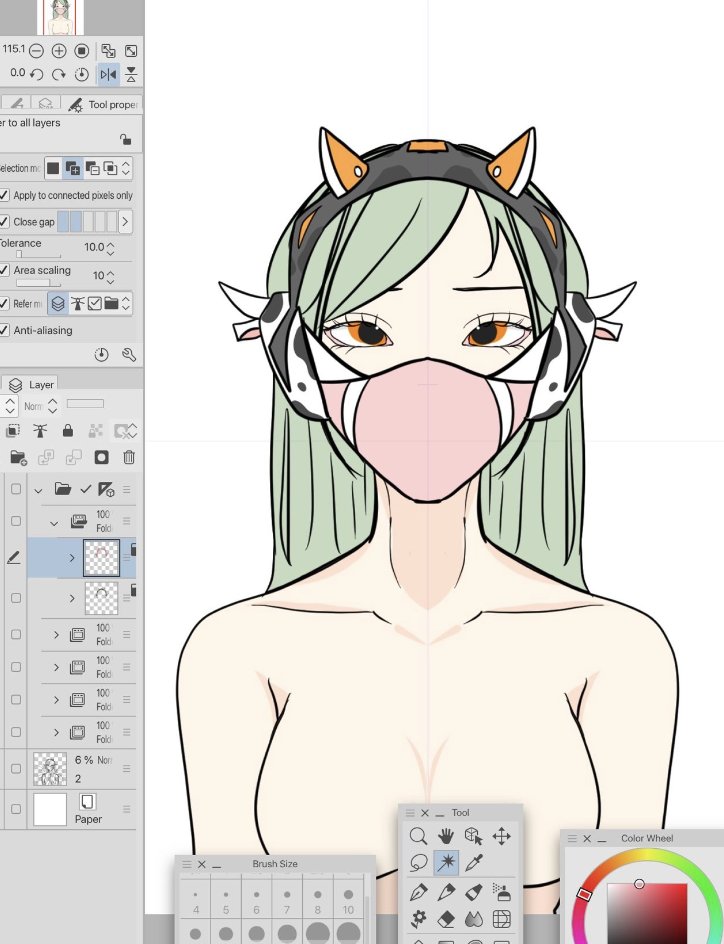
Task: Create a layer mask
Action: (101, 458)
